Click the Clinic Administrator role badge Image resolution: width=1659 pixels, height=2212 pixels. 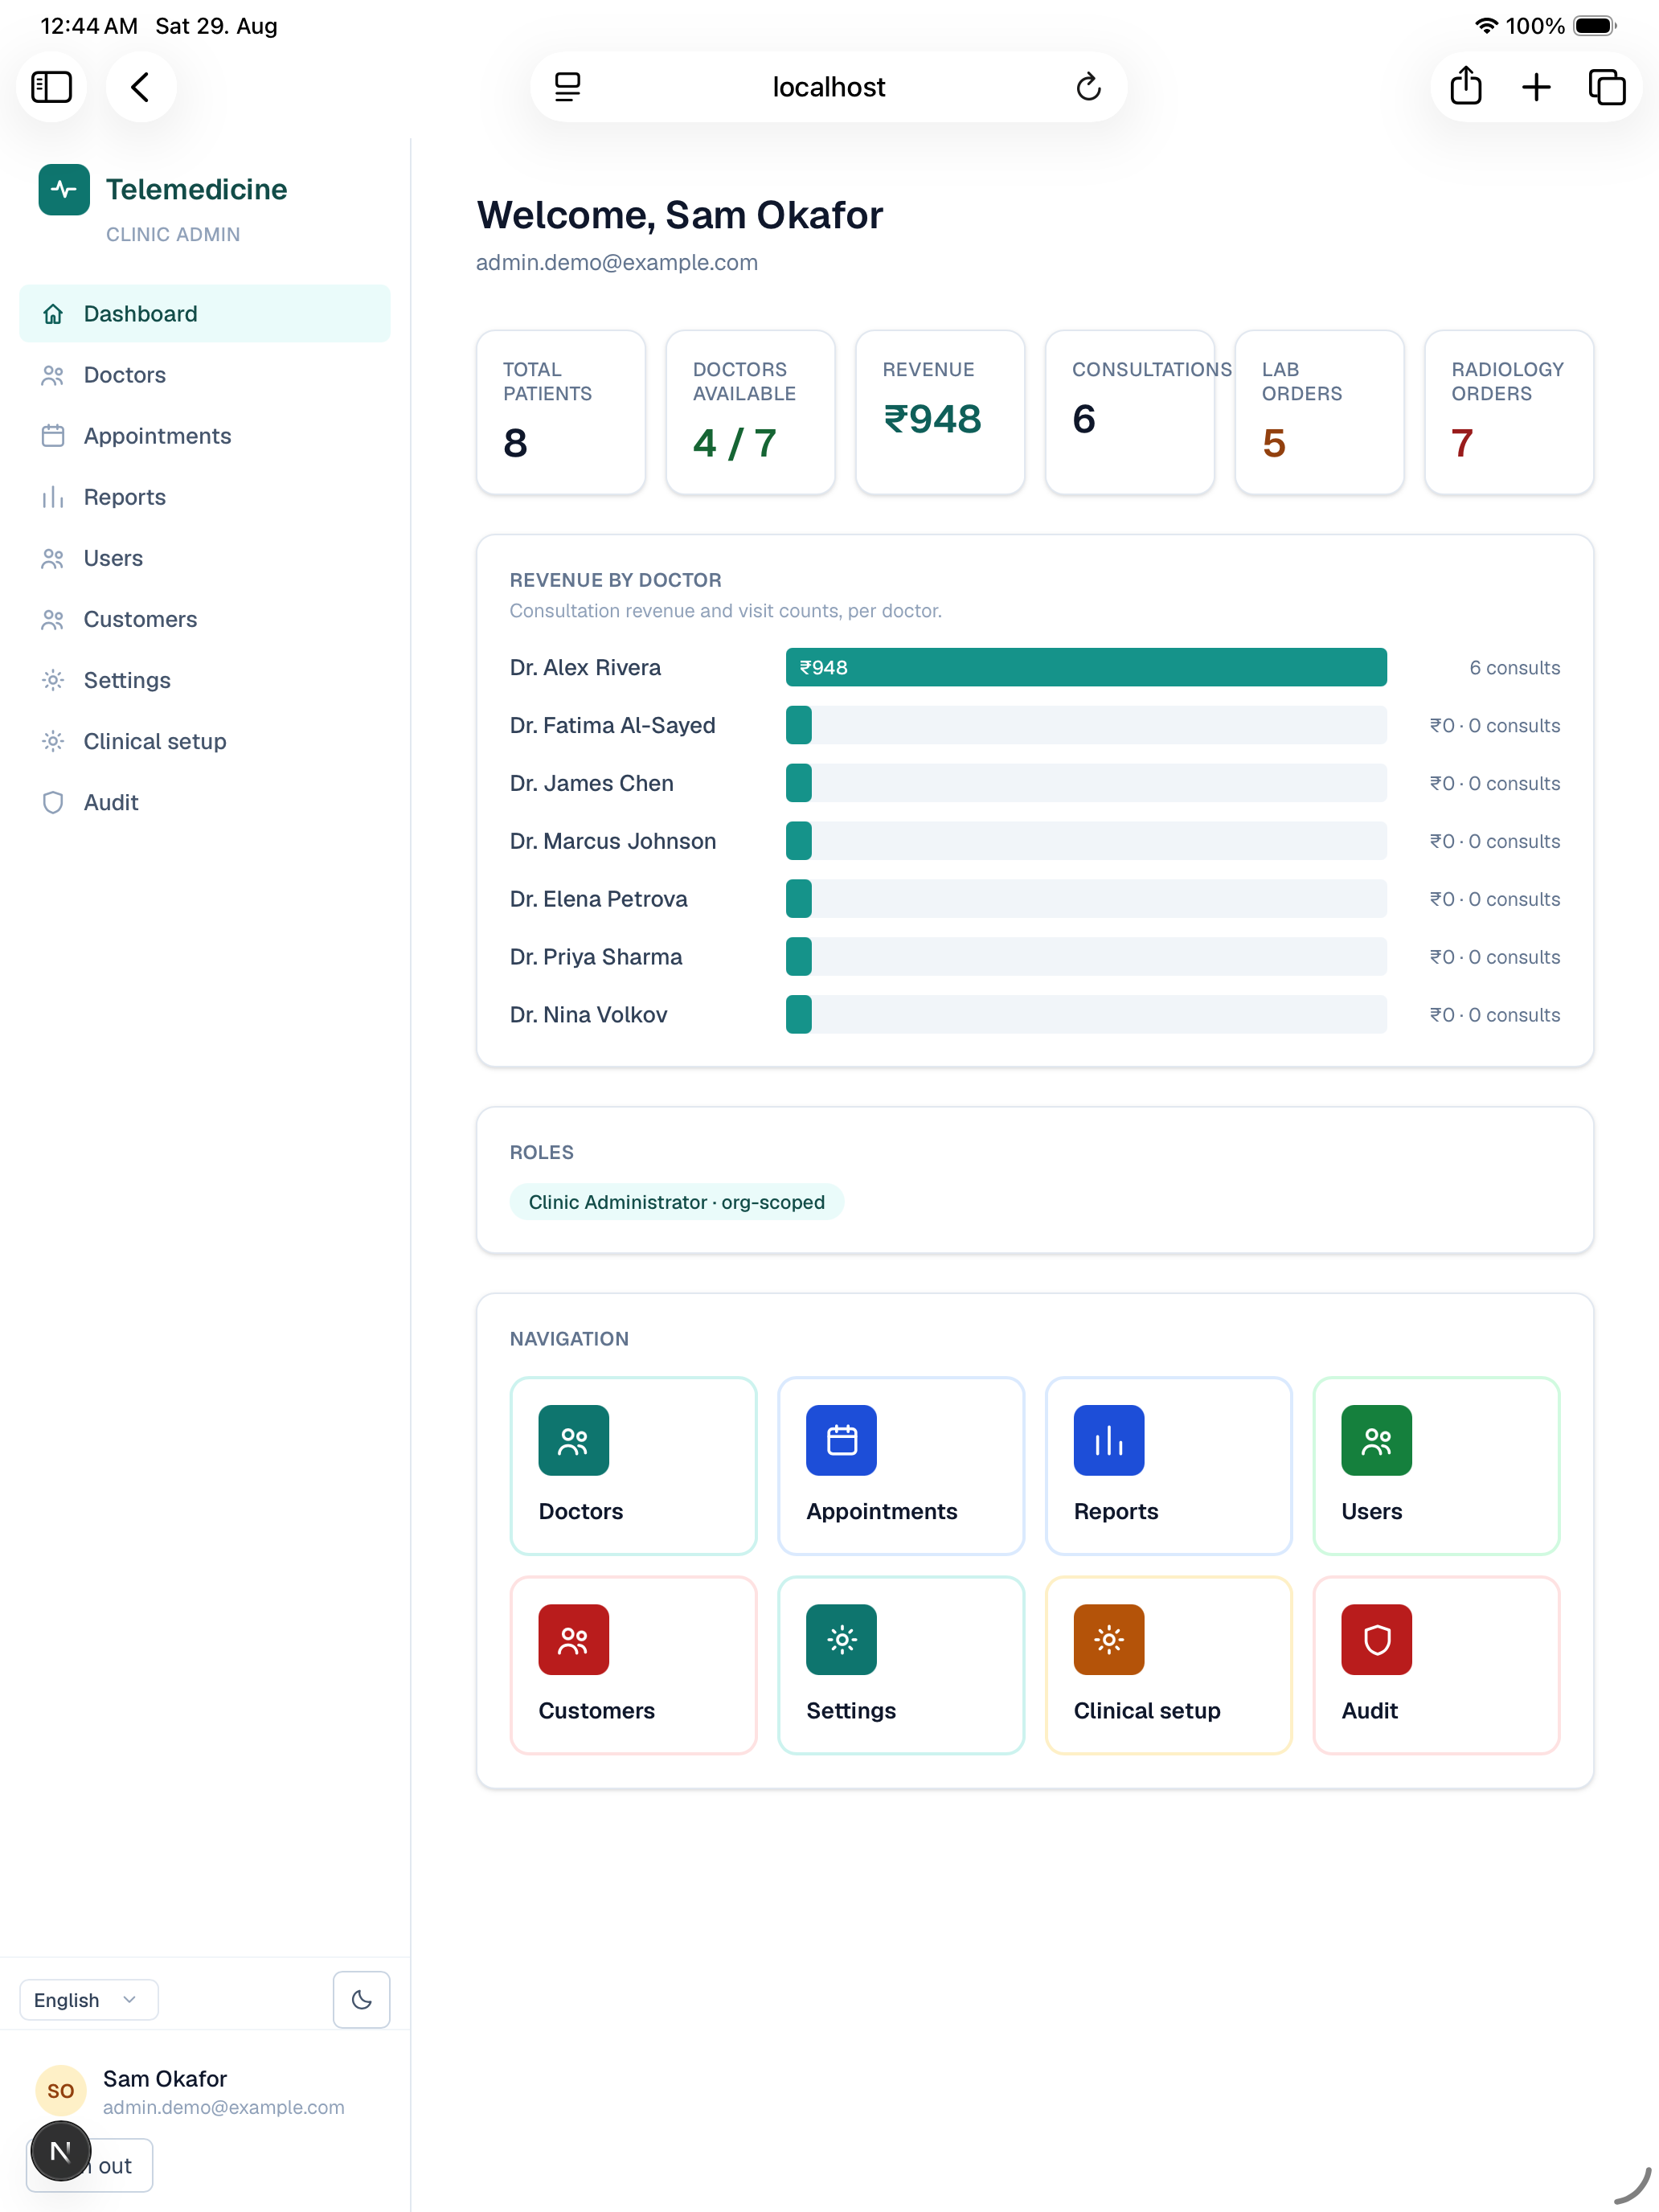(x=677, y=1202)
